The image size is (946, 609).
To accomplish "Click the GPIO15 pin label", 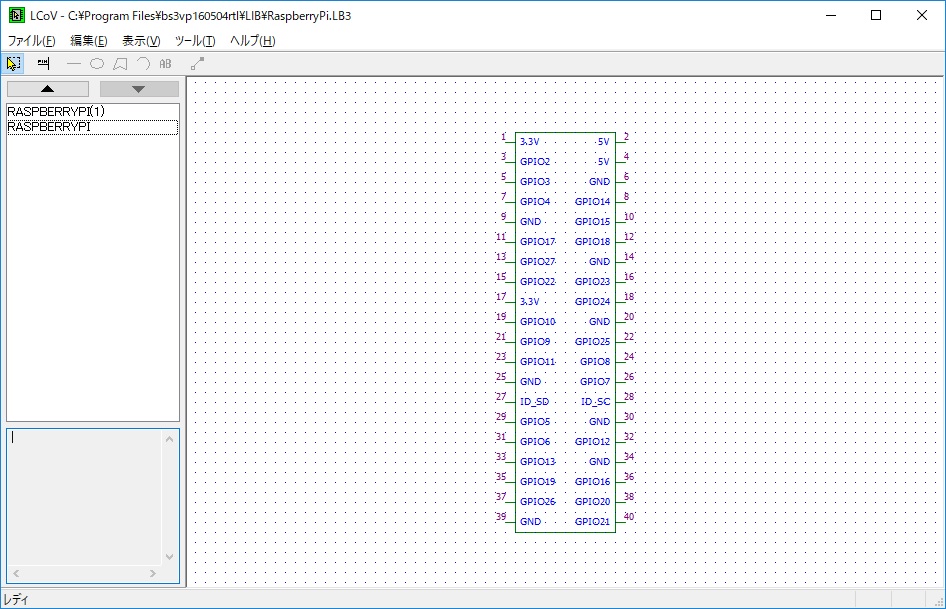I will coord(592,222).
